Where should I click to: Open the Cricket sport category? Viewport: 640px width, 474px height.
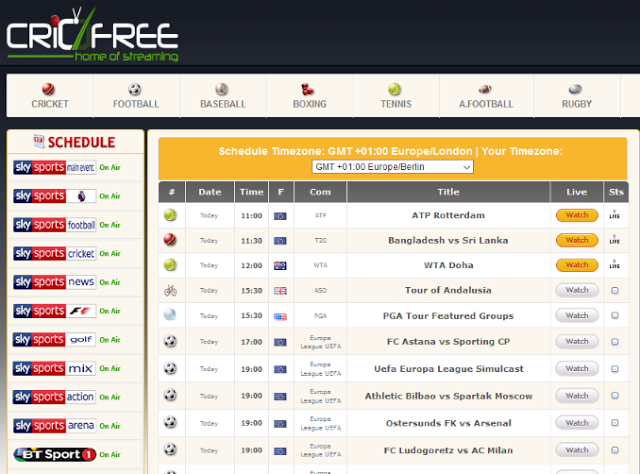click(50, 96)
